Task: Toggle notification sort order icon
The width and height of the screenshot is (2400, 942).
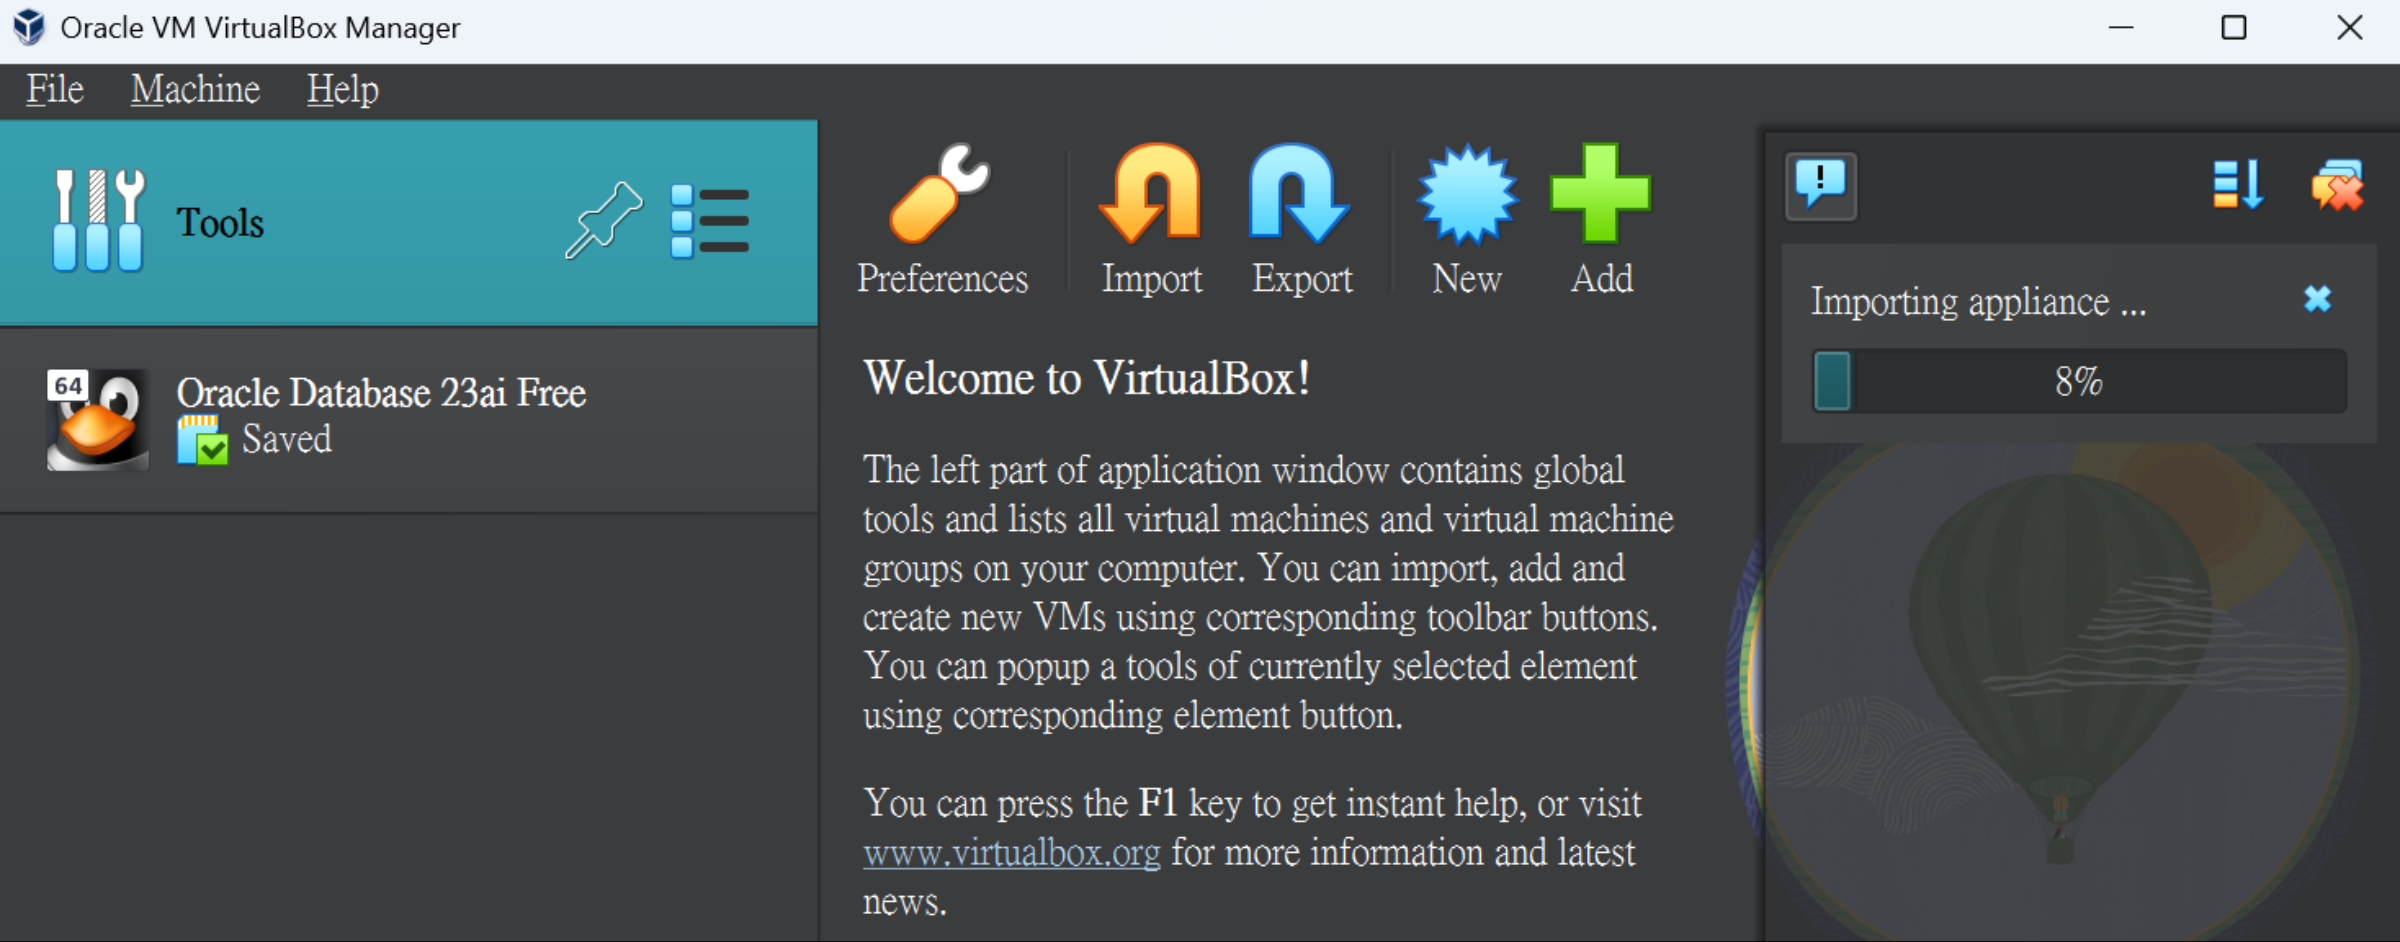Action: (2238, 185)
